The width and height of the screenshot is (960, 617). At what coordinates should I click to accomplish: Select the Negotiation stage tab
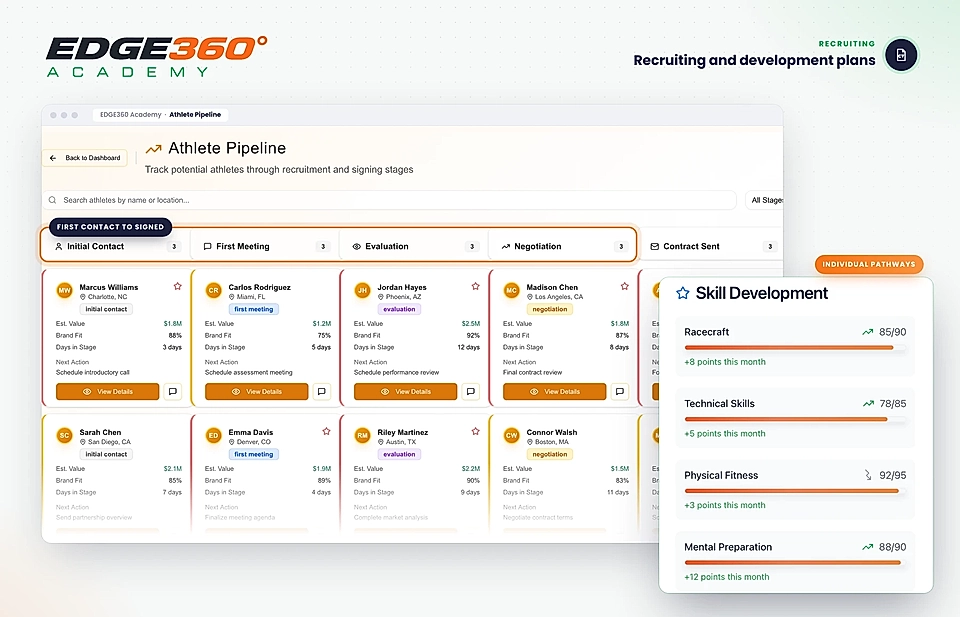(563, 246)
